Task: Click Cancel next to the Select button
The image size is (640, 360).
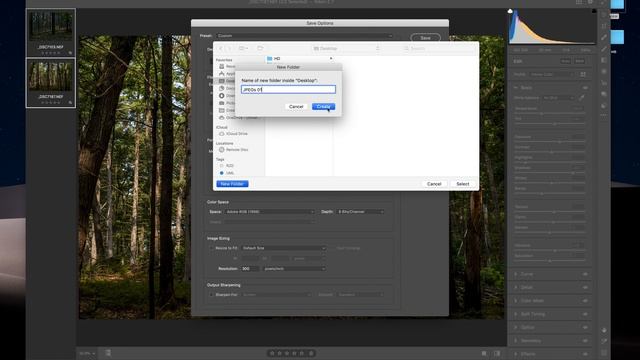Action: (434, 184)
